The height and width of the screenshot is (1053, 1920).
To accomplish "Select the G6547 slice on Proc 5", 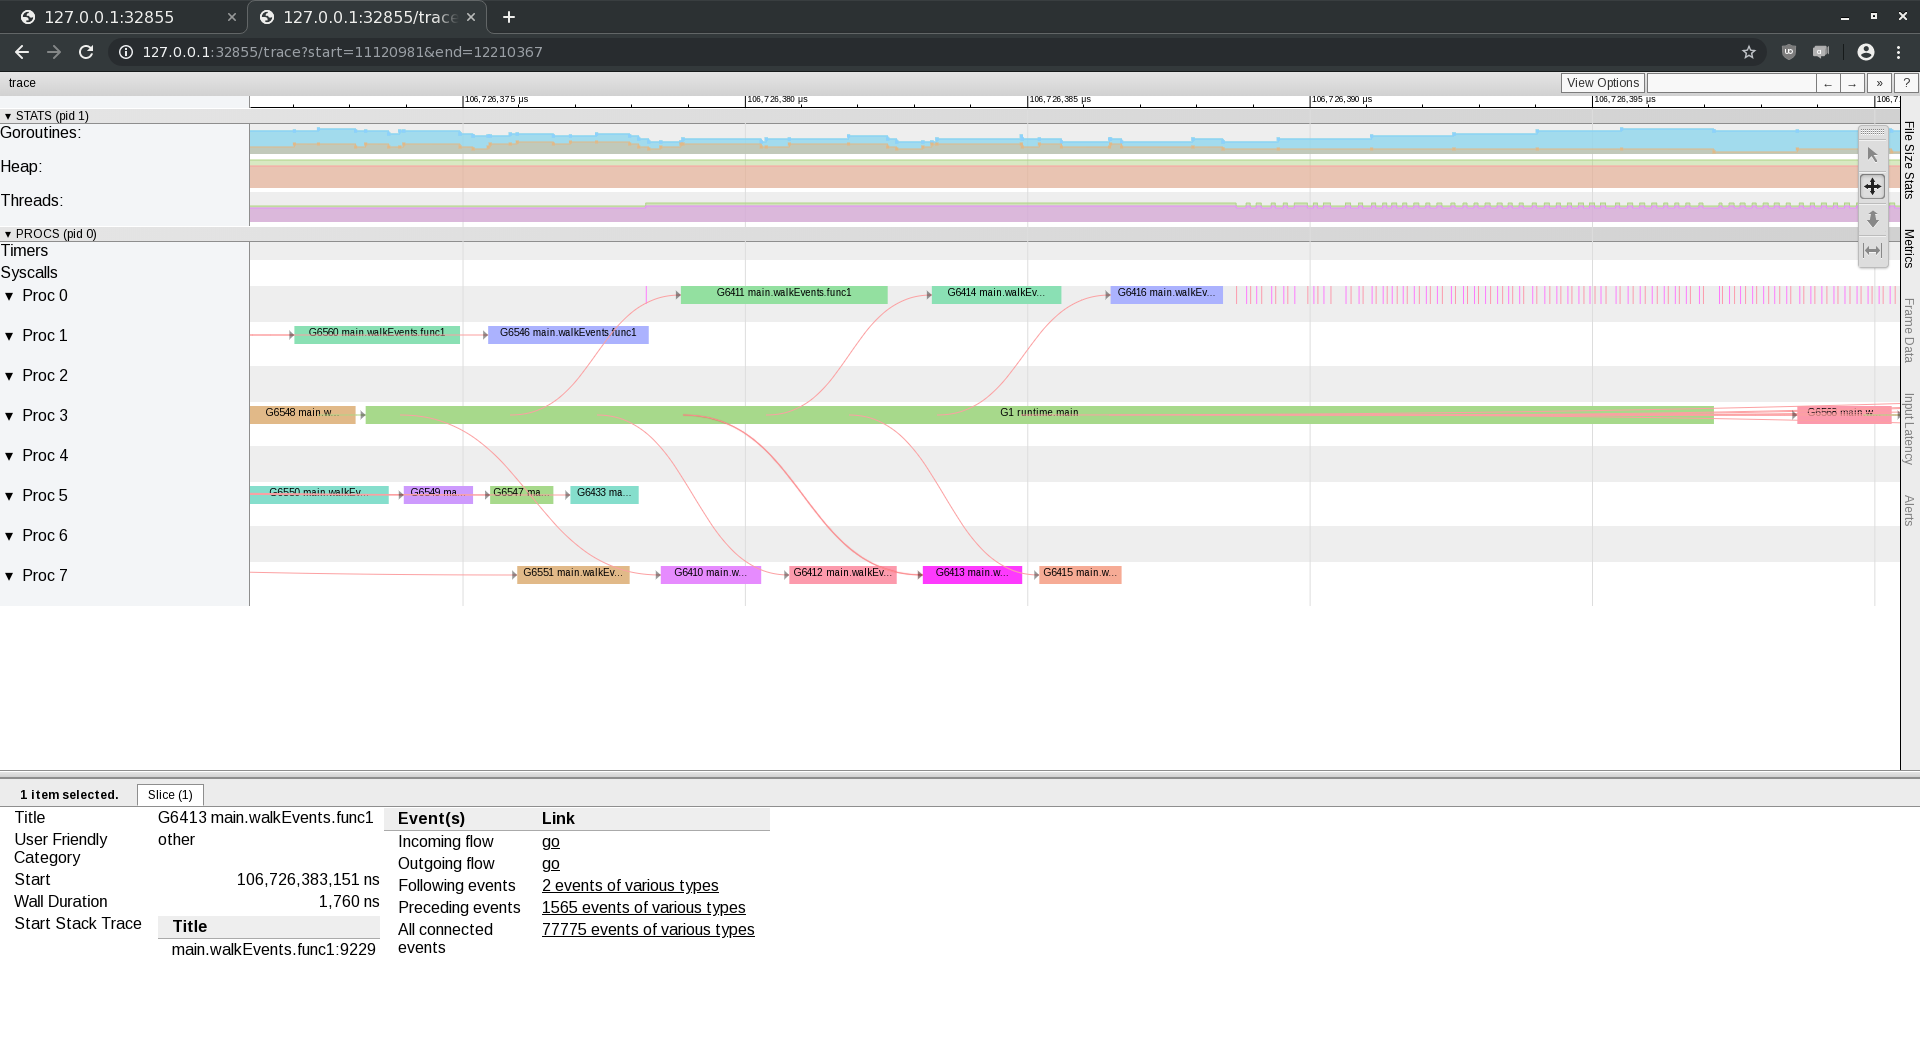I will pos(521,494).
